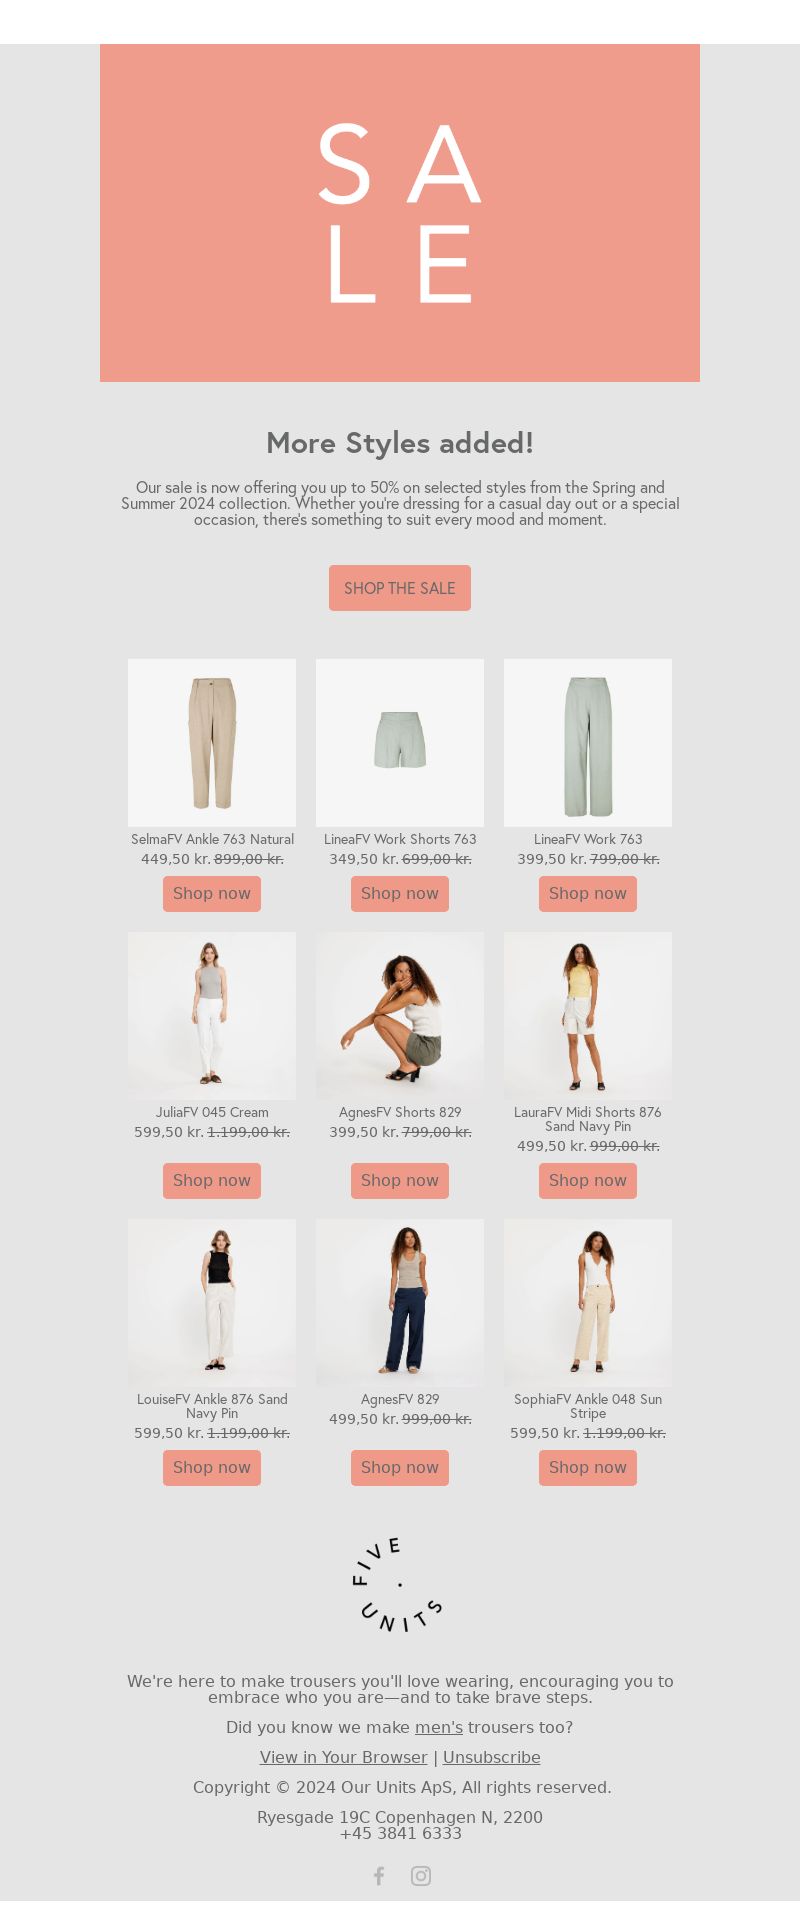Open the Instagram icon in footer
Image resolution: width=800 pixels, height=1921 pixels.
click(x=421, y=1876)
